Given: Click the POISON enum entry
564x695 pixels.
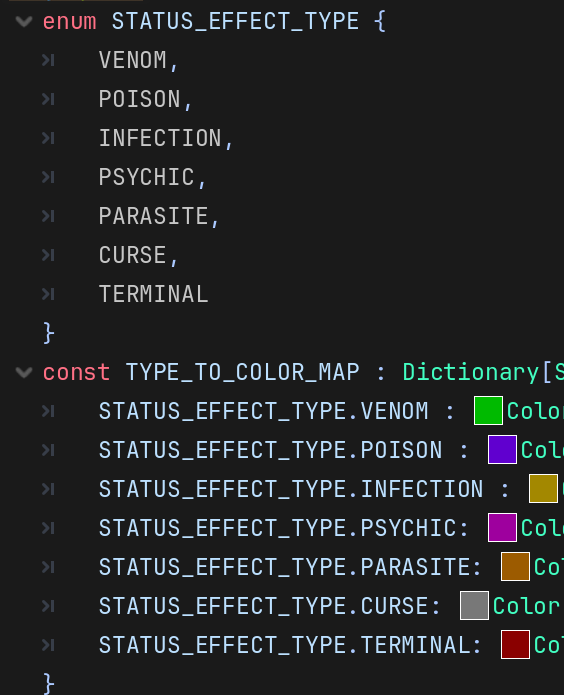Looking at the screenshot, I should [139, 99].
